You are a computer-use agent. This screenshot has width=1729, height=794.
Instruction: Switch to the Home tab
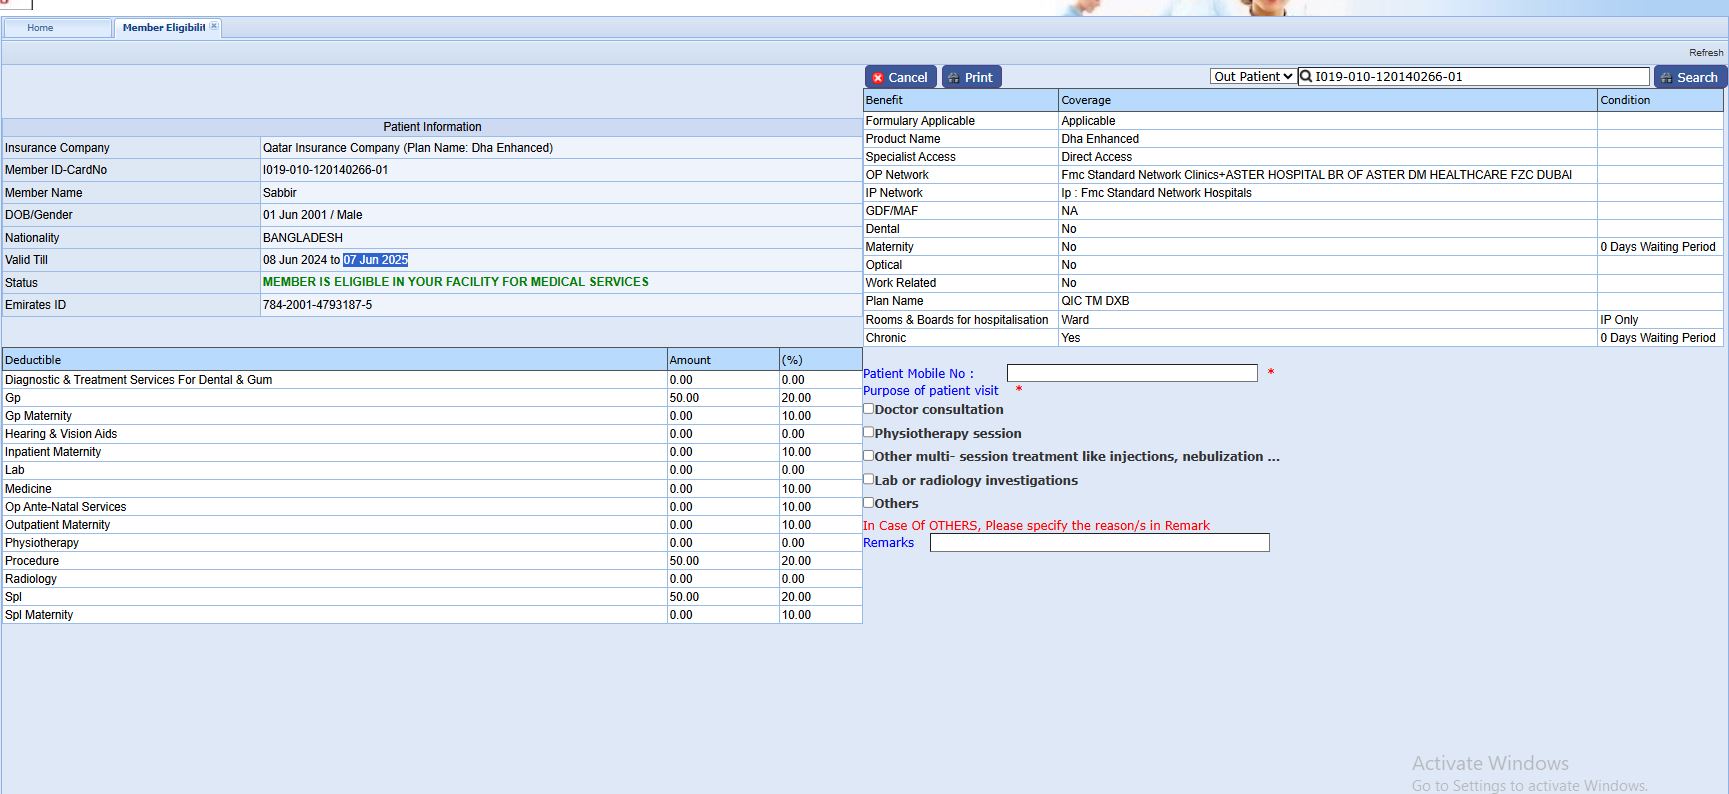[41, 28]
